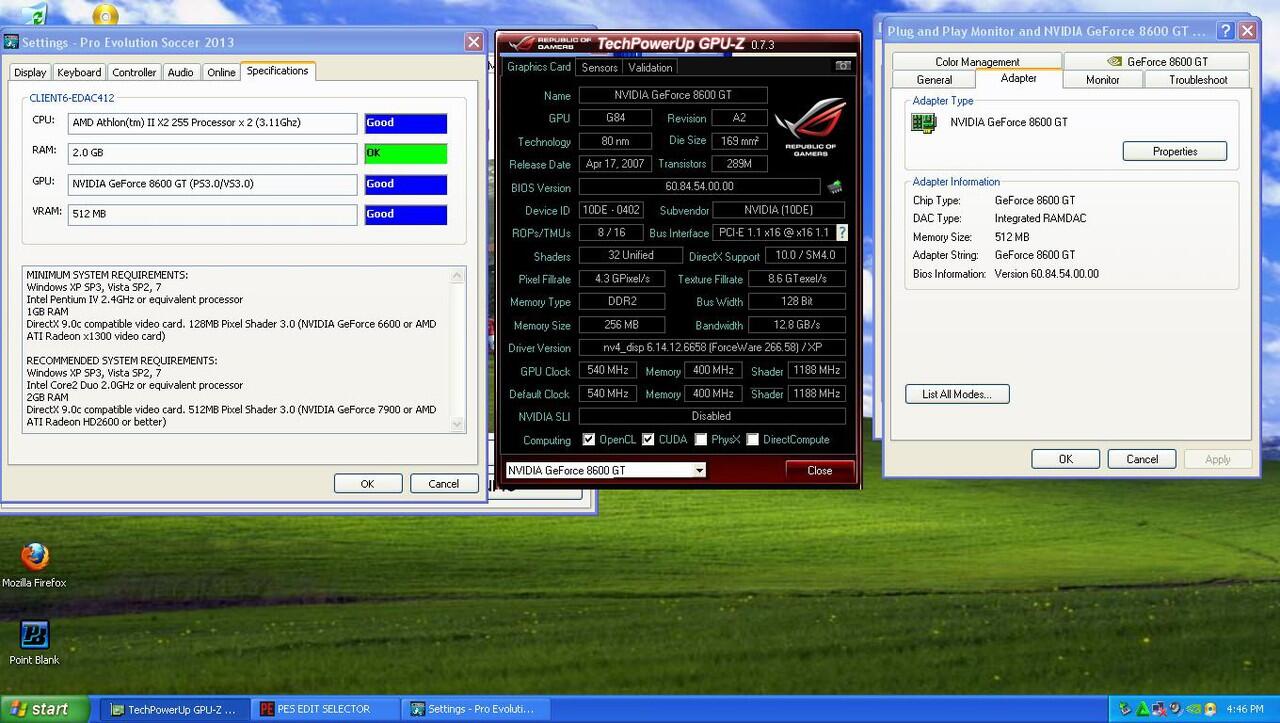This screenshot has width=1280, height=723.
Task: Switch to Troubleshoot tab
Action: point(1198,80)
